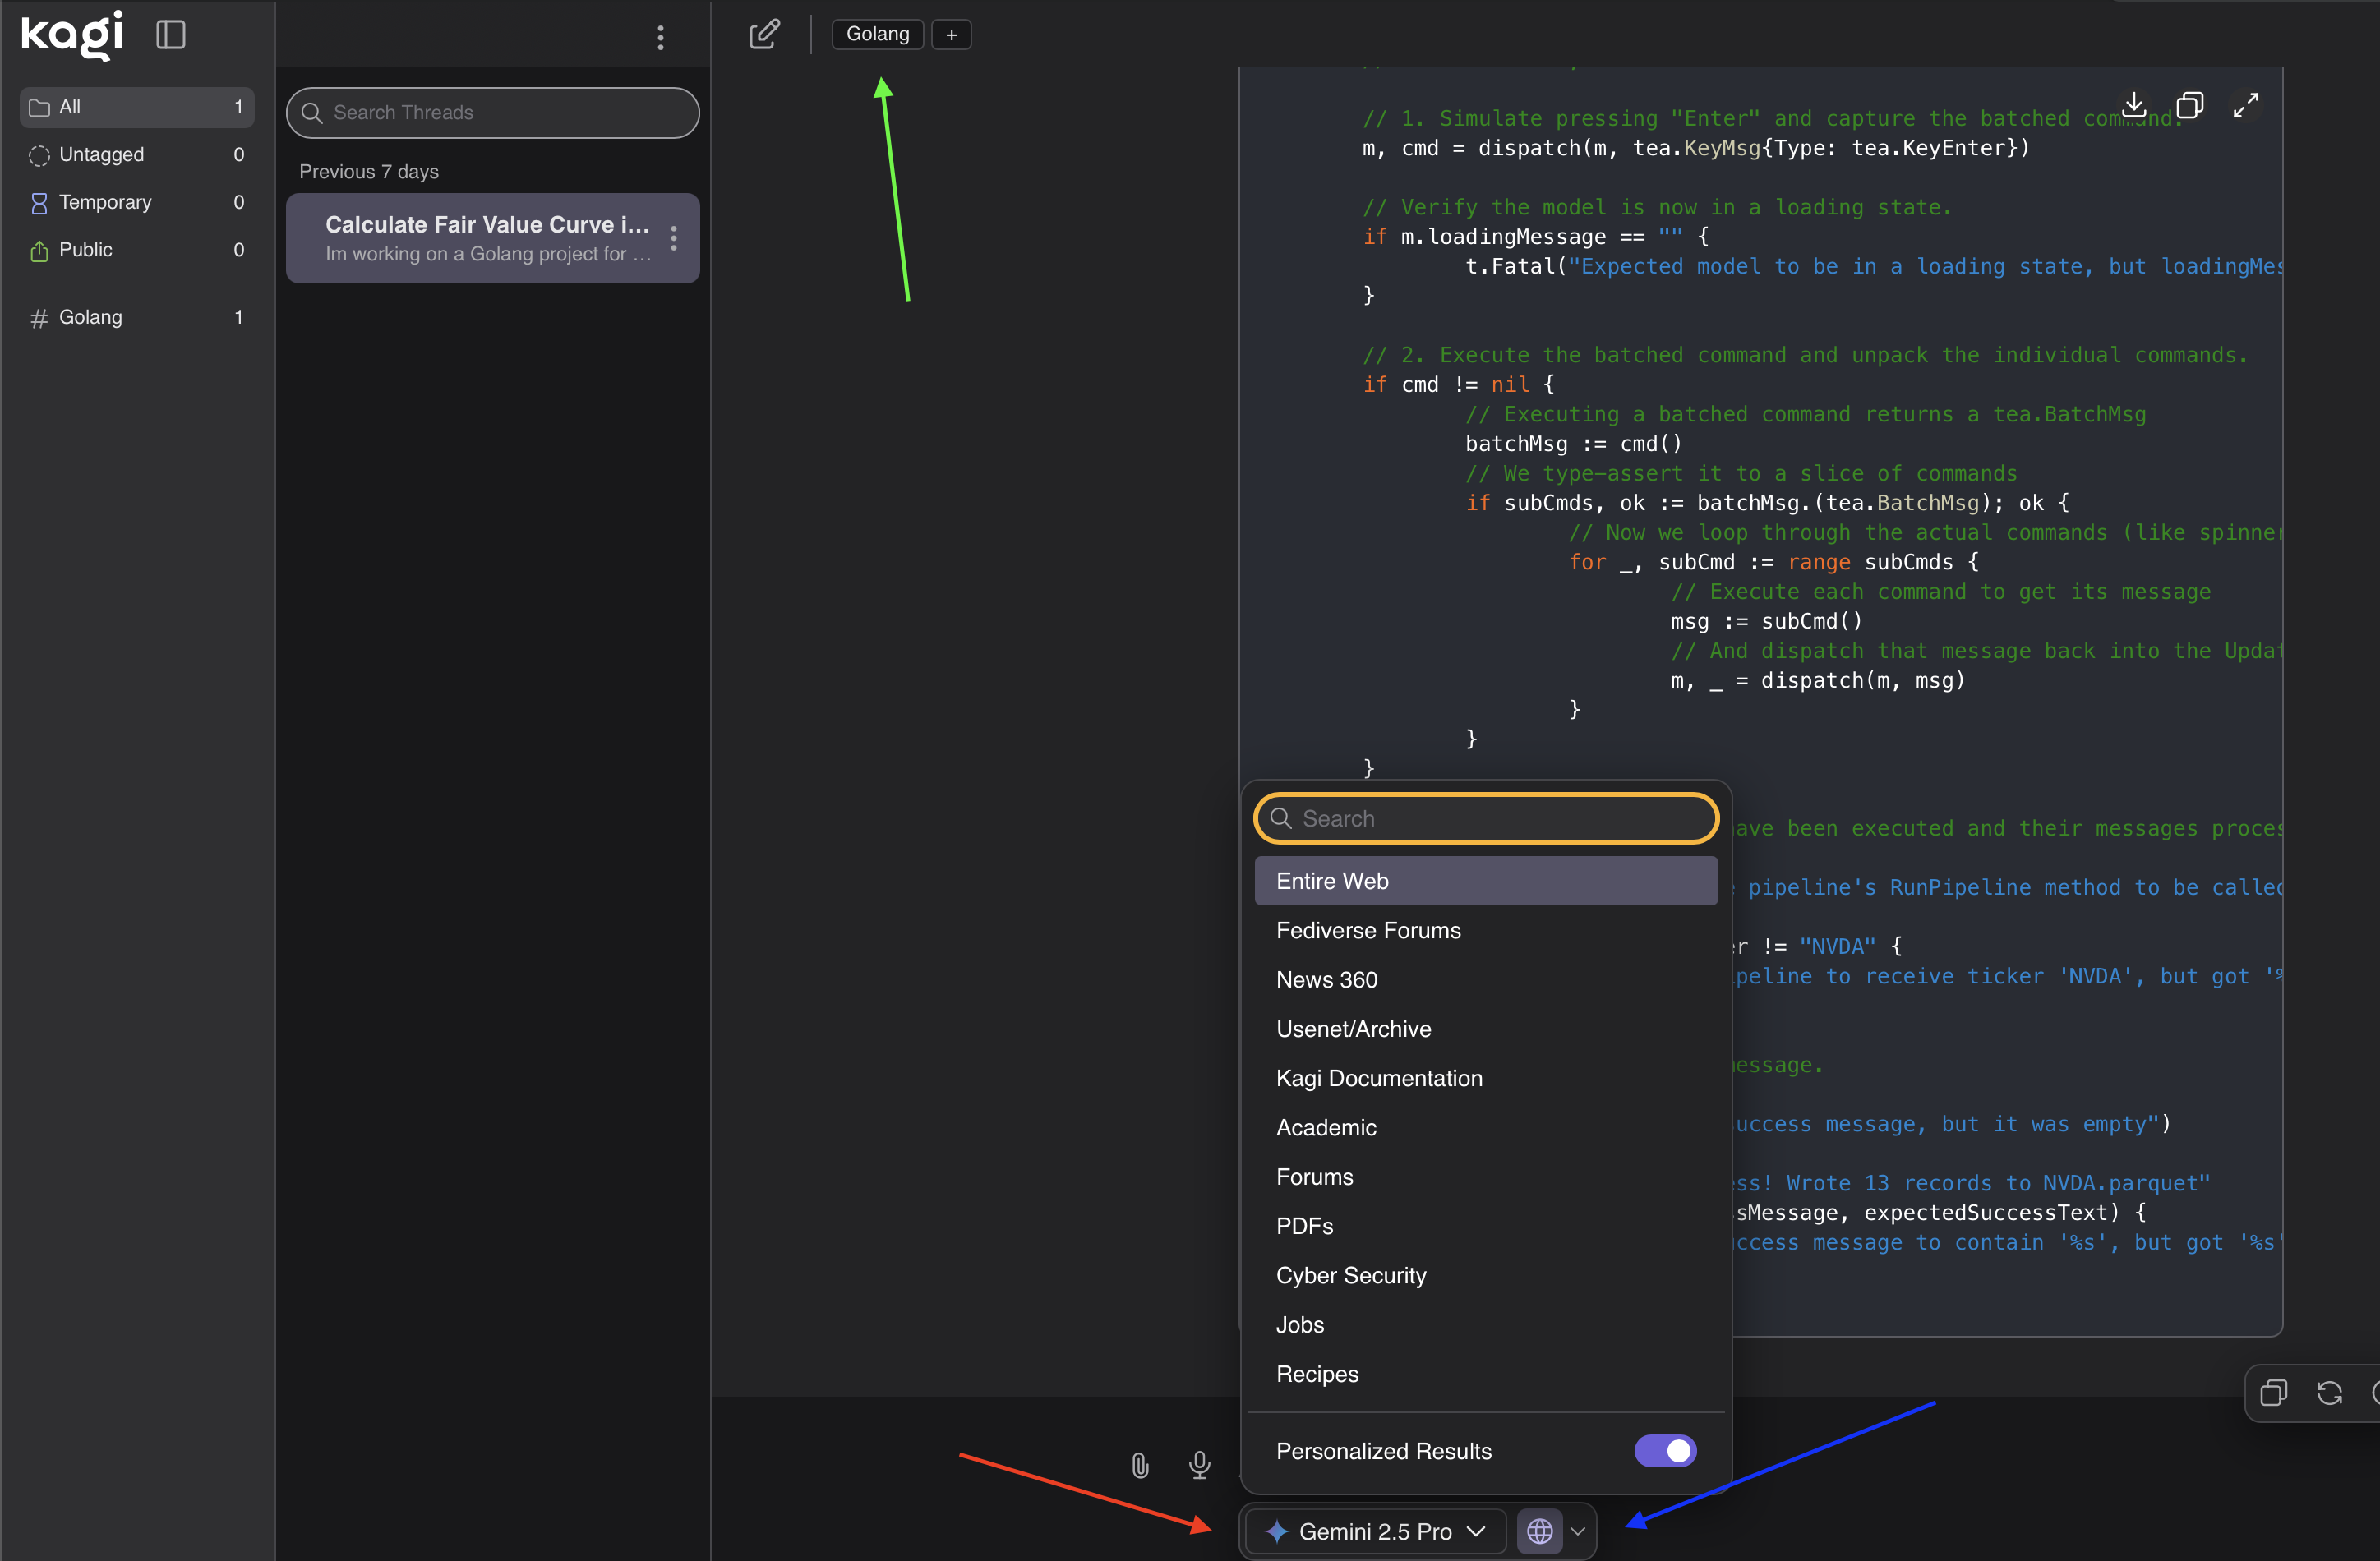The image size is (2380, 1561).
Task: Click the new thread compose icon
Action: 764,35
